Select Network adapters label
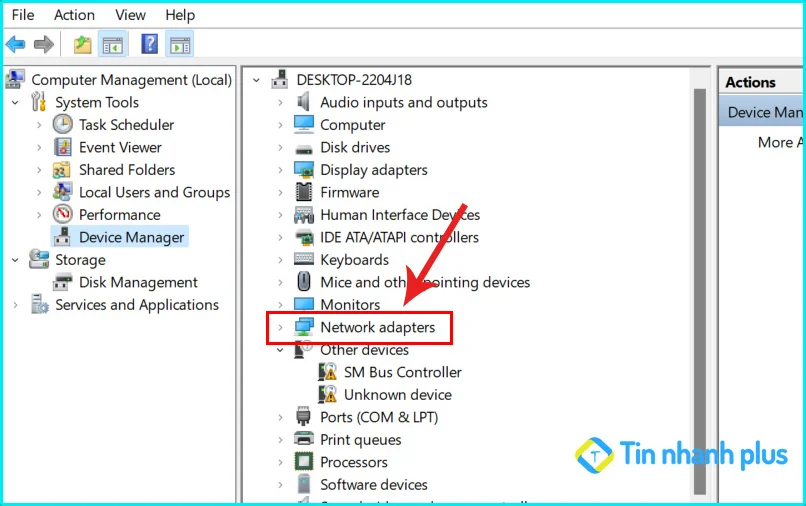 [378, 327]
